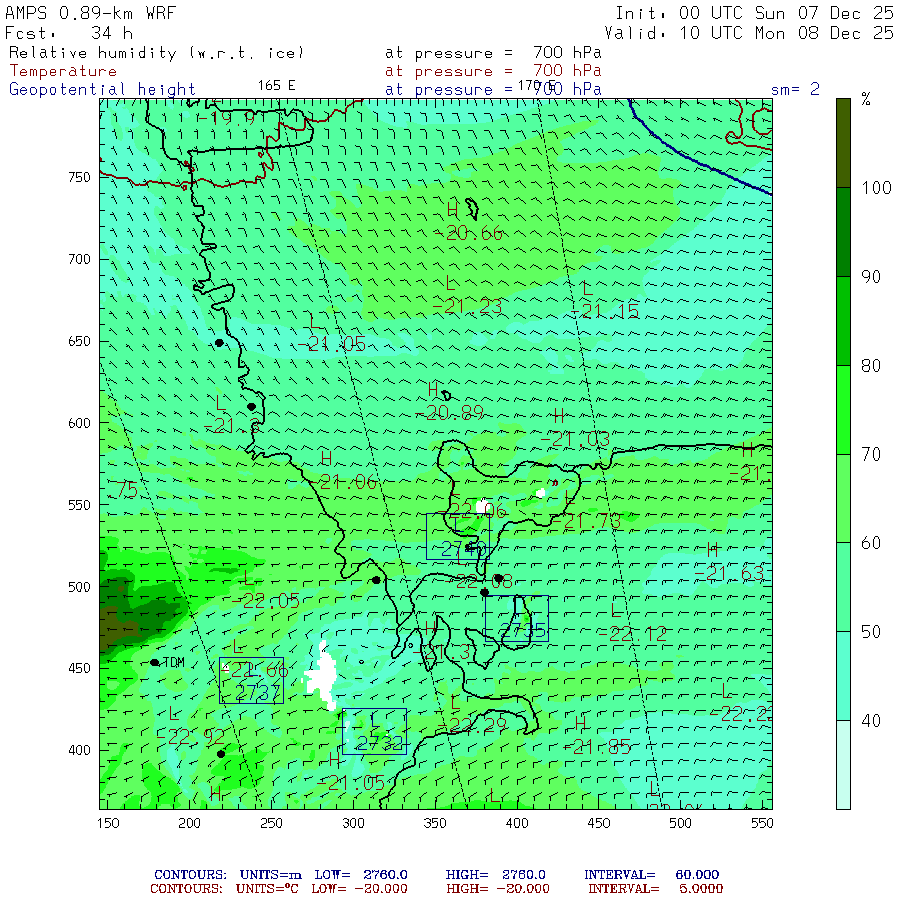Click the '100' colorbar tick label
This screenshot has height=900, width=900.
coord(876,188)
